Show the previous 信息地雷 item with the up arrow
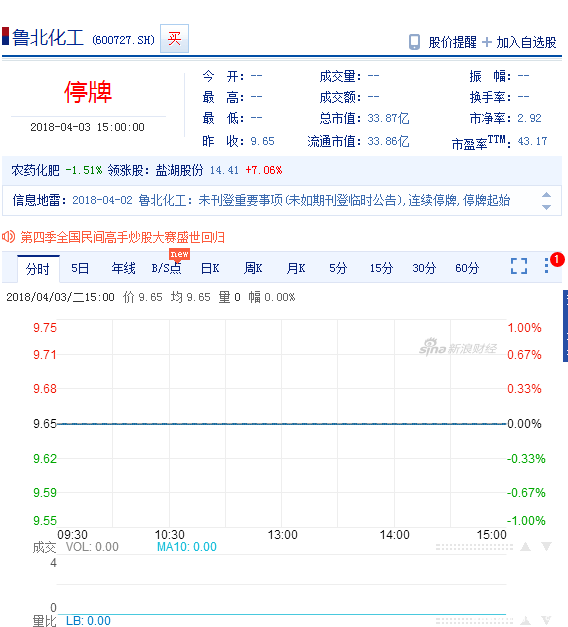Image resolution: width=568 pixels, height=627 pixels. tap(546, 195)
